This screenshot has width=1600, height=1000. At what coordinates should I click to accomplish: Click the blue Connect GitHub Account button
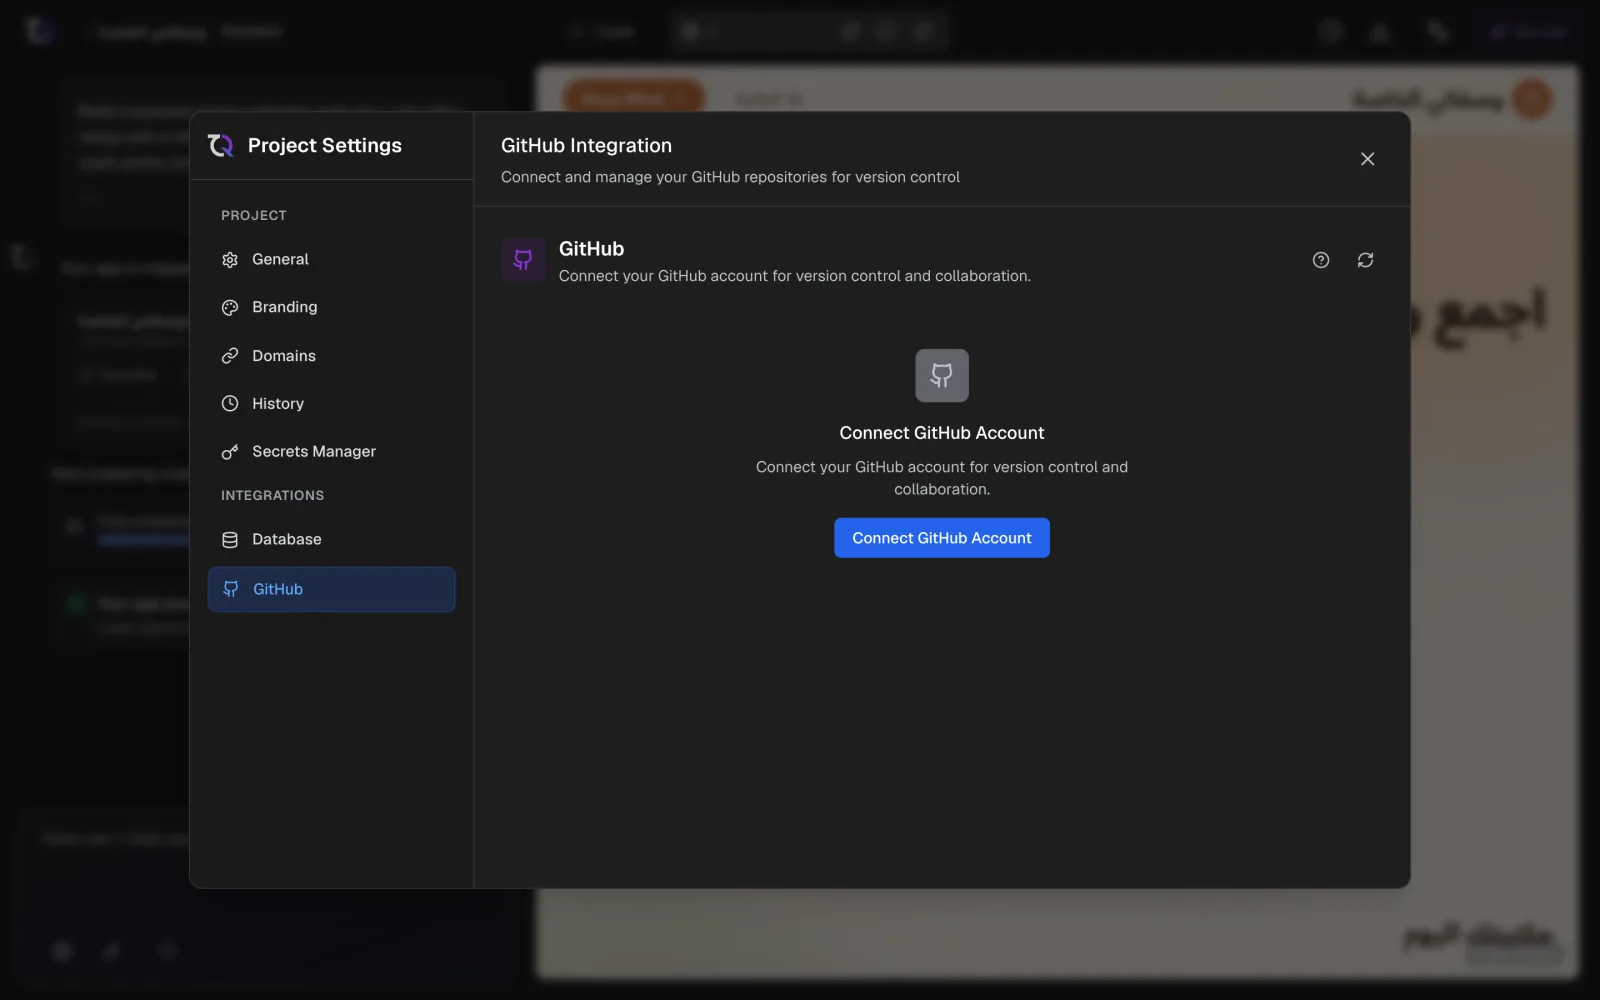941,538
